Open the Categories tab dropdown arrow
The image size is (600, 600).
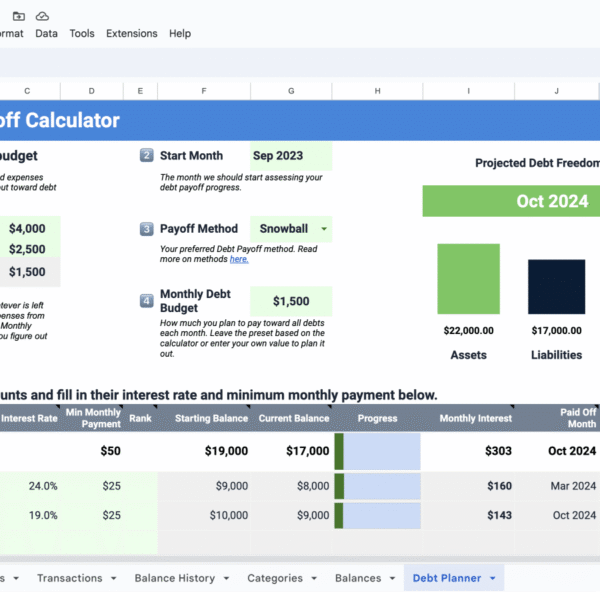(x=313, y=578)
